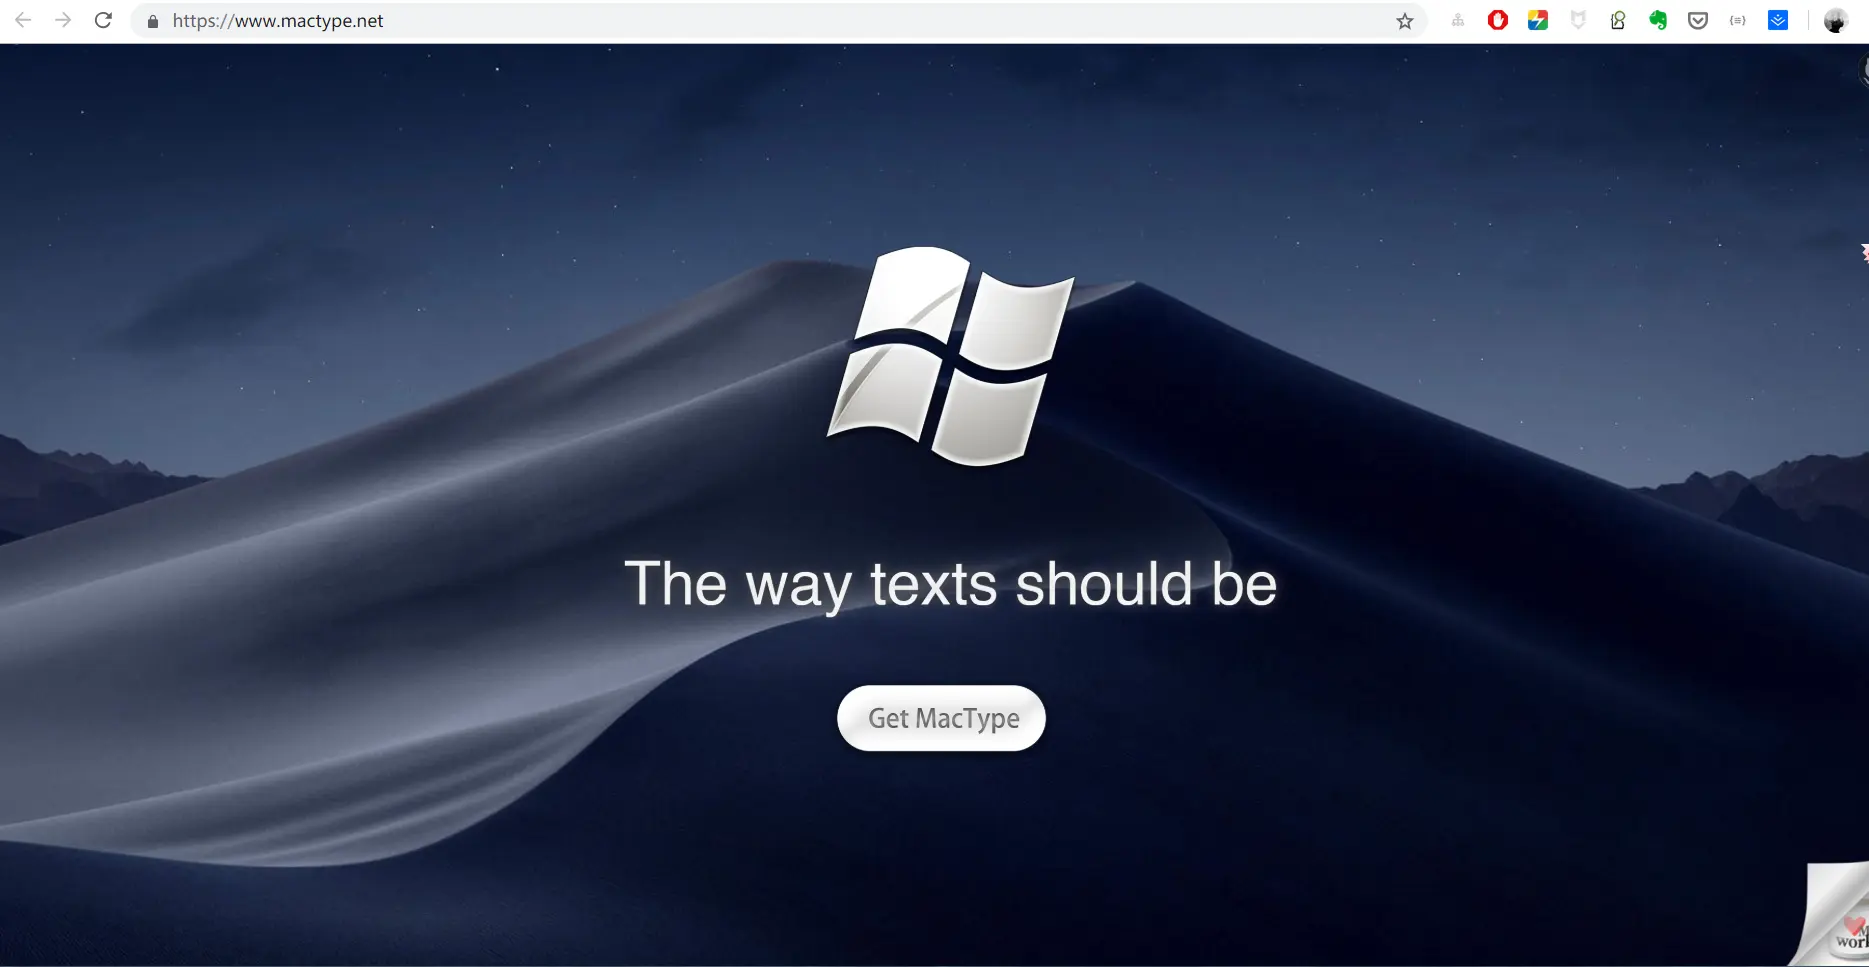Screen dimensions: 1869x967
Task: Open the Chrome profile avatar menu
Action: tap(1835, 20)
